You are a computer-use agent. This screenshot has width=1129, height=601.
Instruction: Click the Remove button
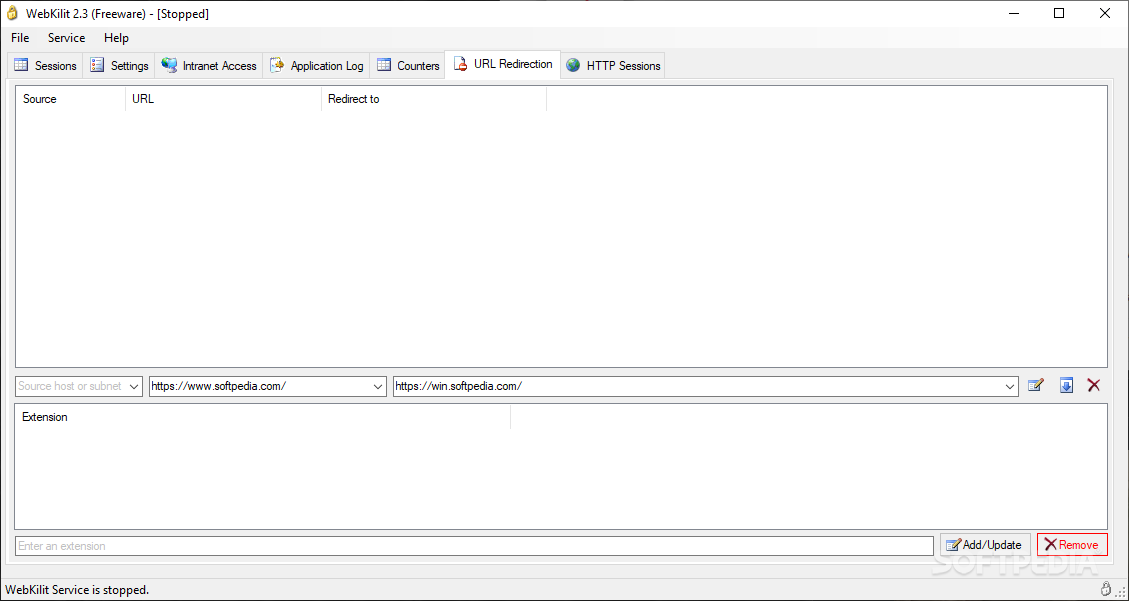[1072, 545]
